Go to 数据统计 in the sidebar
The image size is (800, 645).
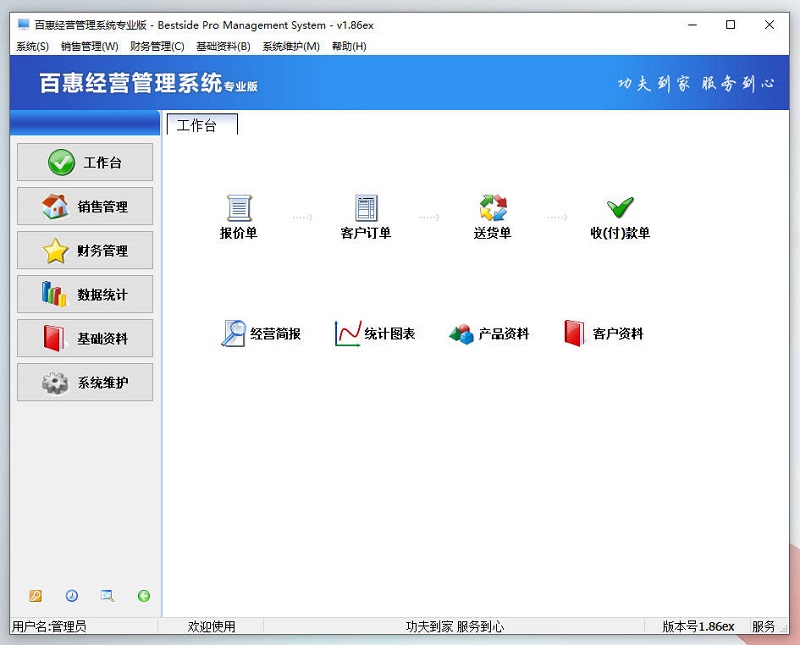click(x=85, y=294)
